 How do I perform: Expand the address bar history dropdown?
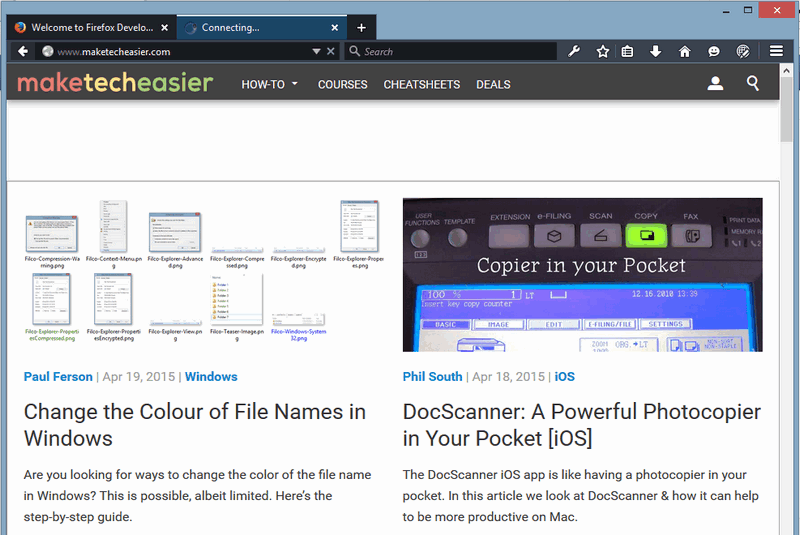point(316,51)
